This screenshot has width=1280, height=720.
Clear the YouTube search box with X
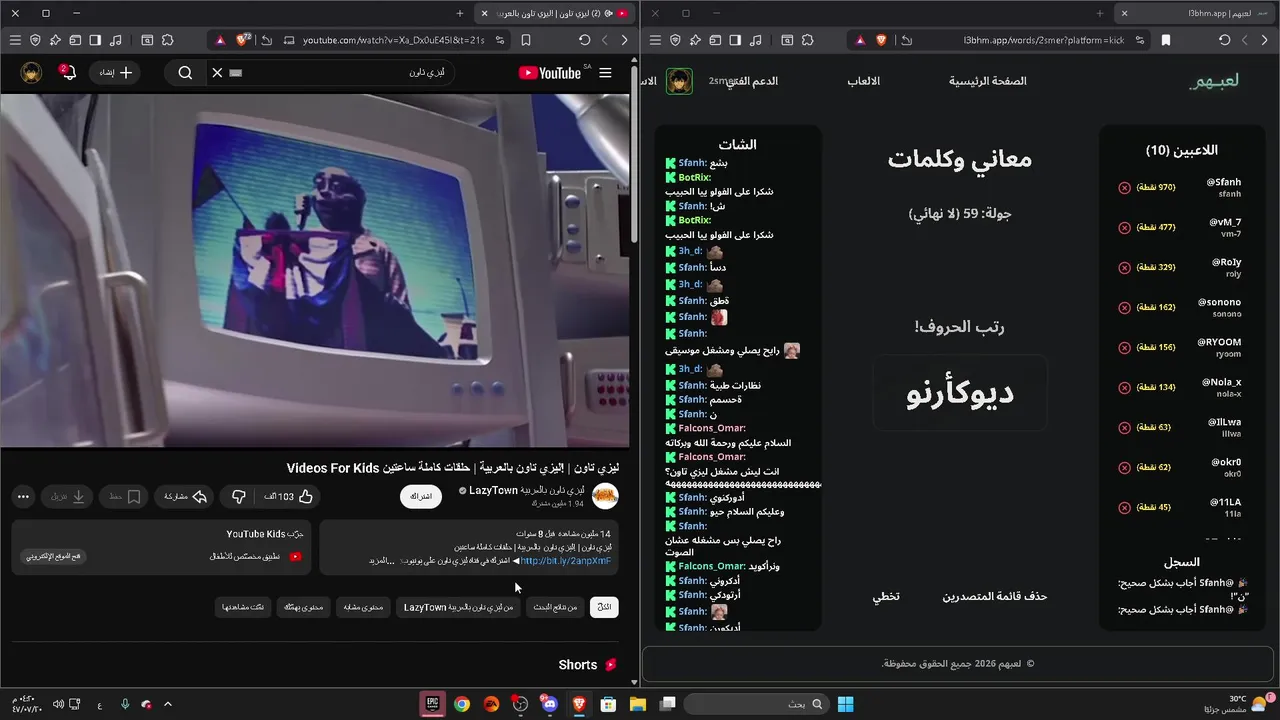pos(217,73)
